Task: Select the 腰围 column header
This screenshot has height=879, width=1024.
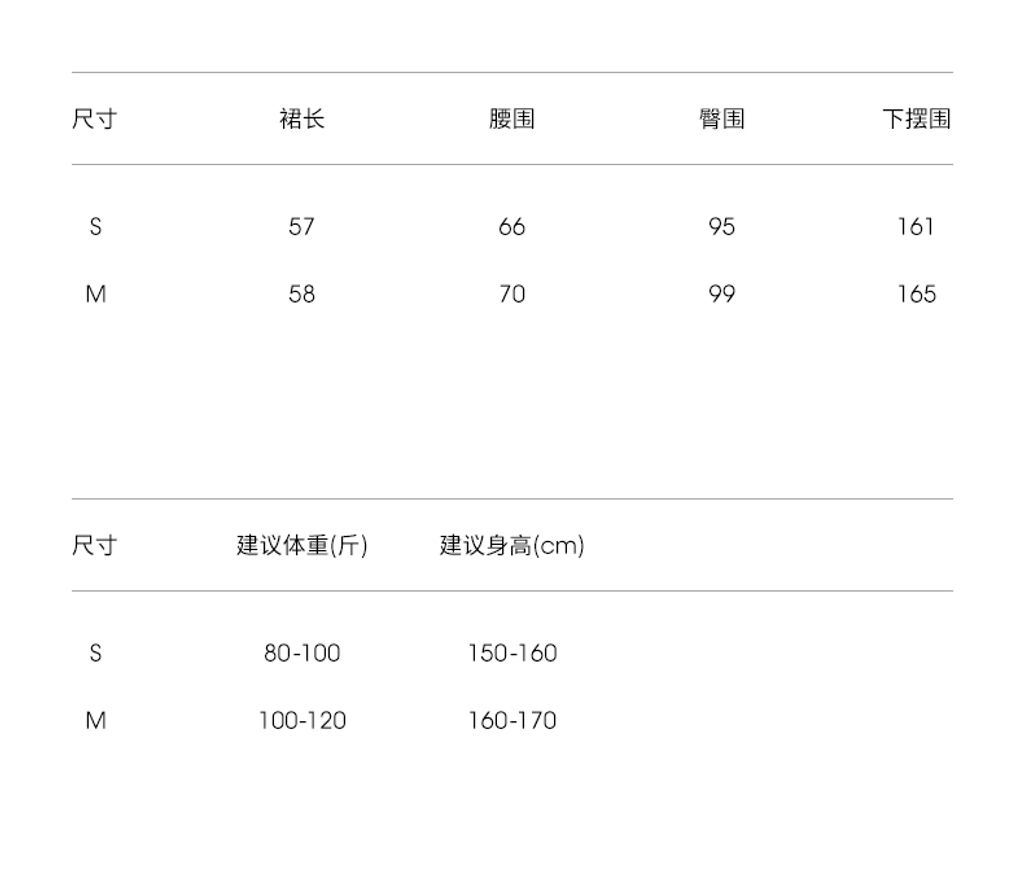Action: pos(511,119)
